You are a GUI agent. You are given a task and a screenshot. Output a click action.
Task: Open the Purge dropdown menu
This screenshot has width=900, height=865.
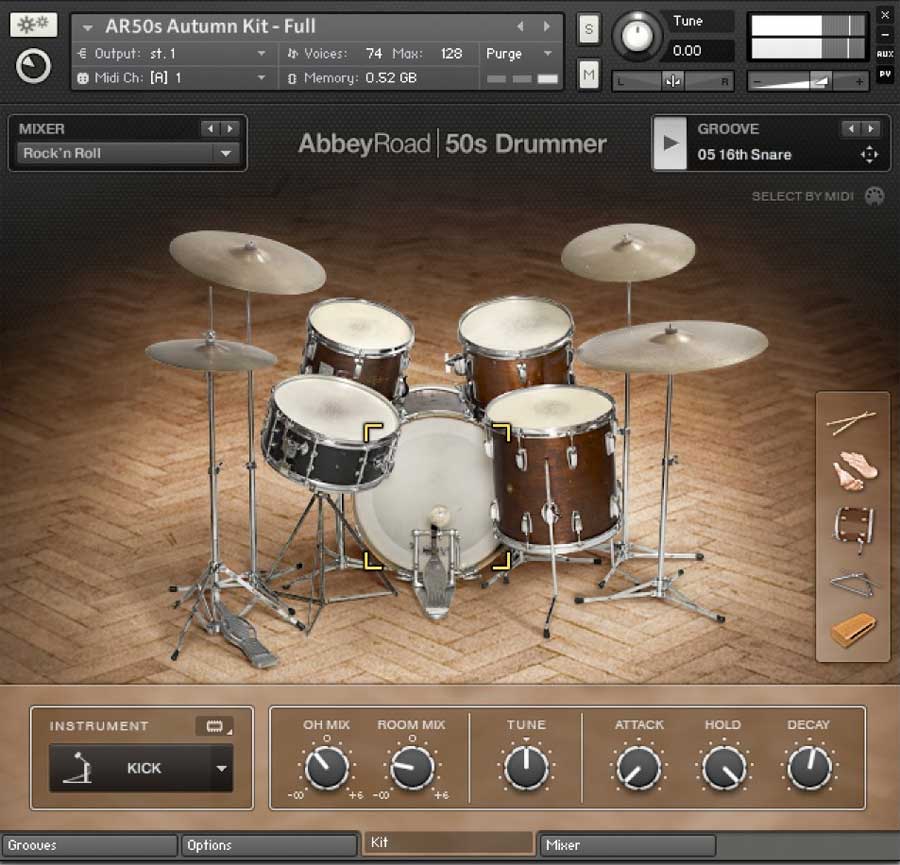click(x=518, y=53)
